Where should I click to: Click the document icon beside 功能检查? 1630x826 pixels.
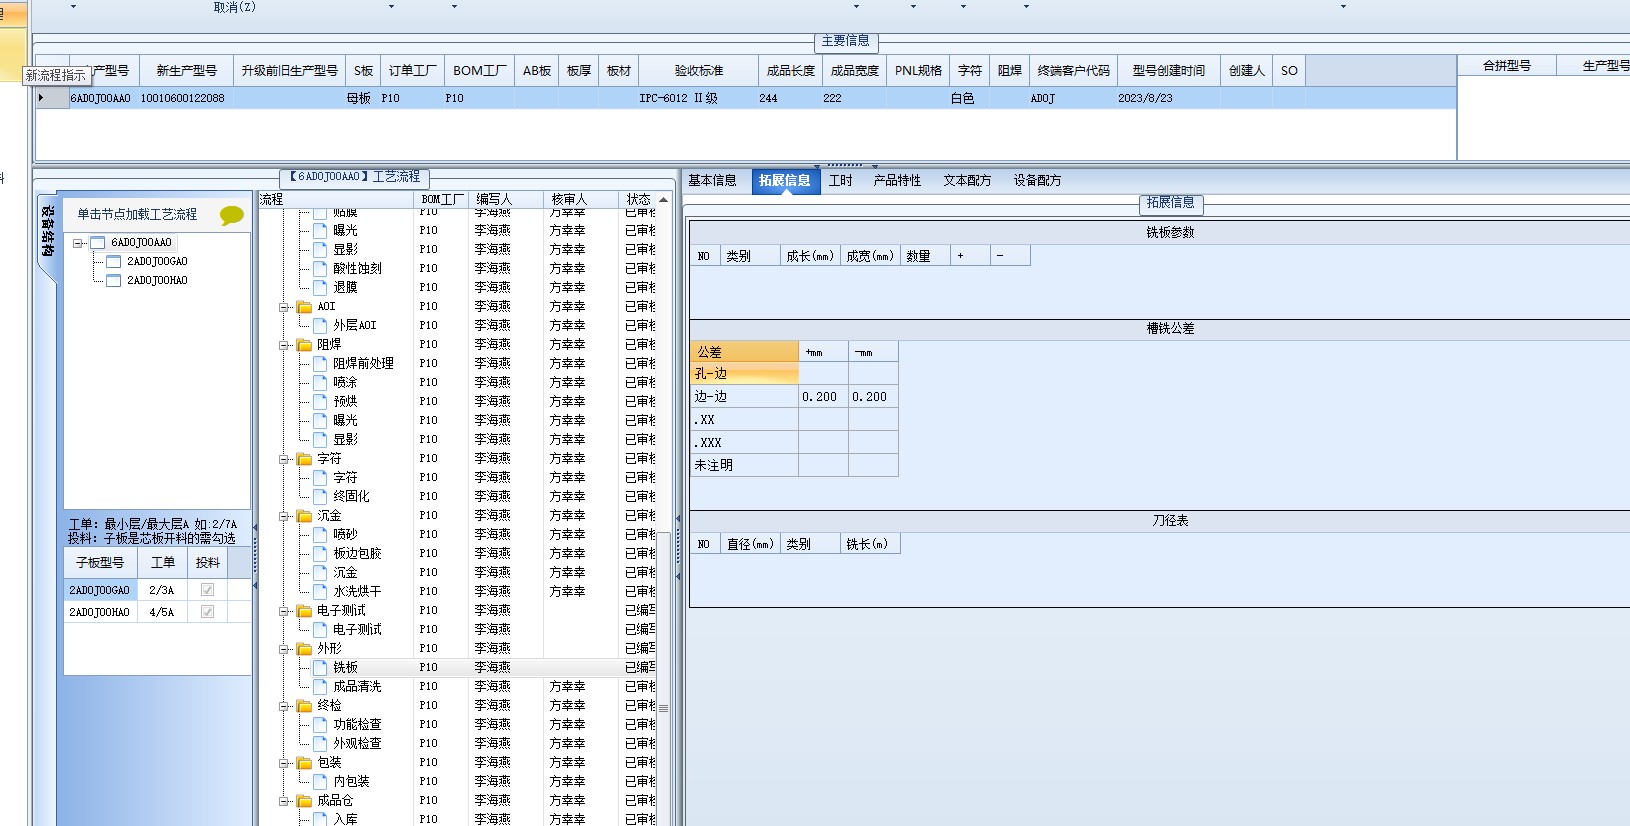point(320,725)
